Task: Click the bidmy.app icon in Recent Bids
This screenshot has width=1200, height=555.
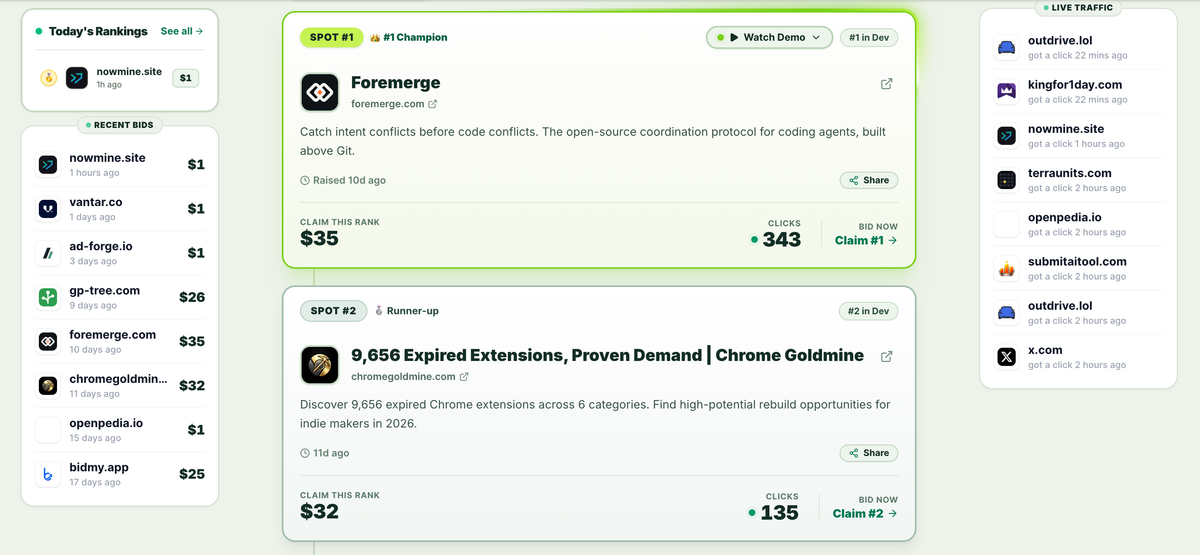Action: click(47, 474)
